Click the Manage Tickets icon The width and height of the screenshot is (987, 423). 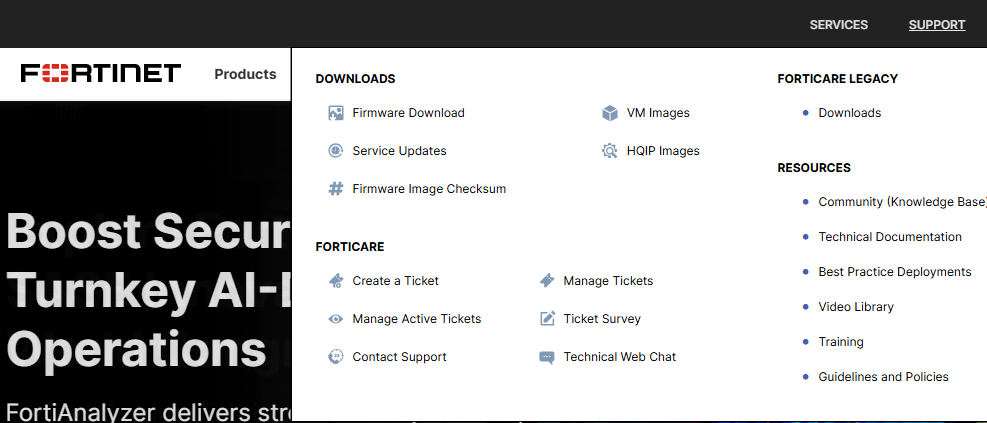pos(548,281)
